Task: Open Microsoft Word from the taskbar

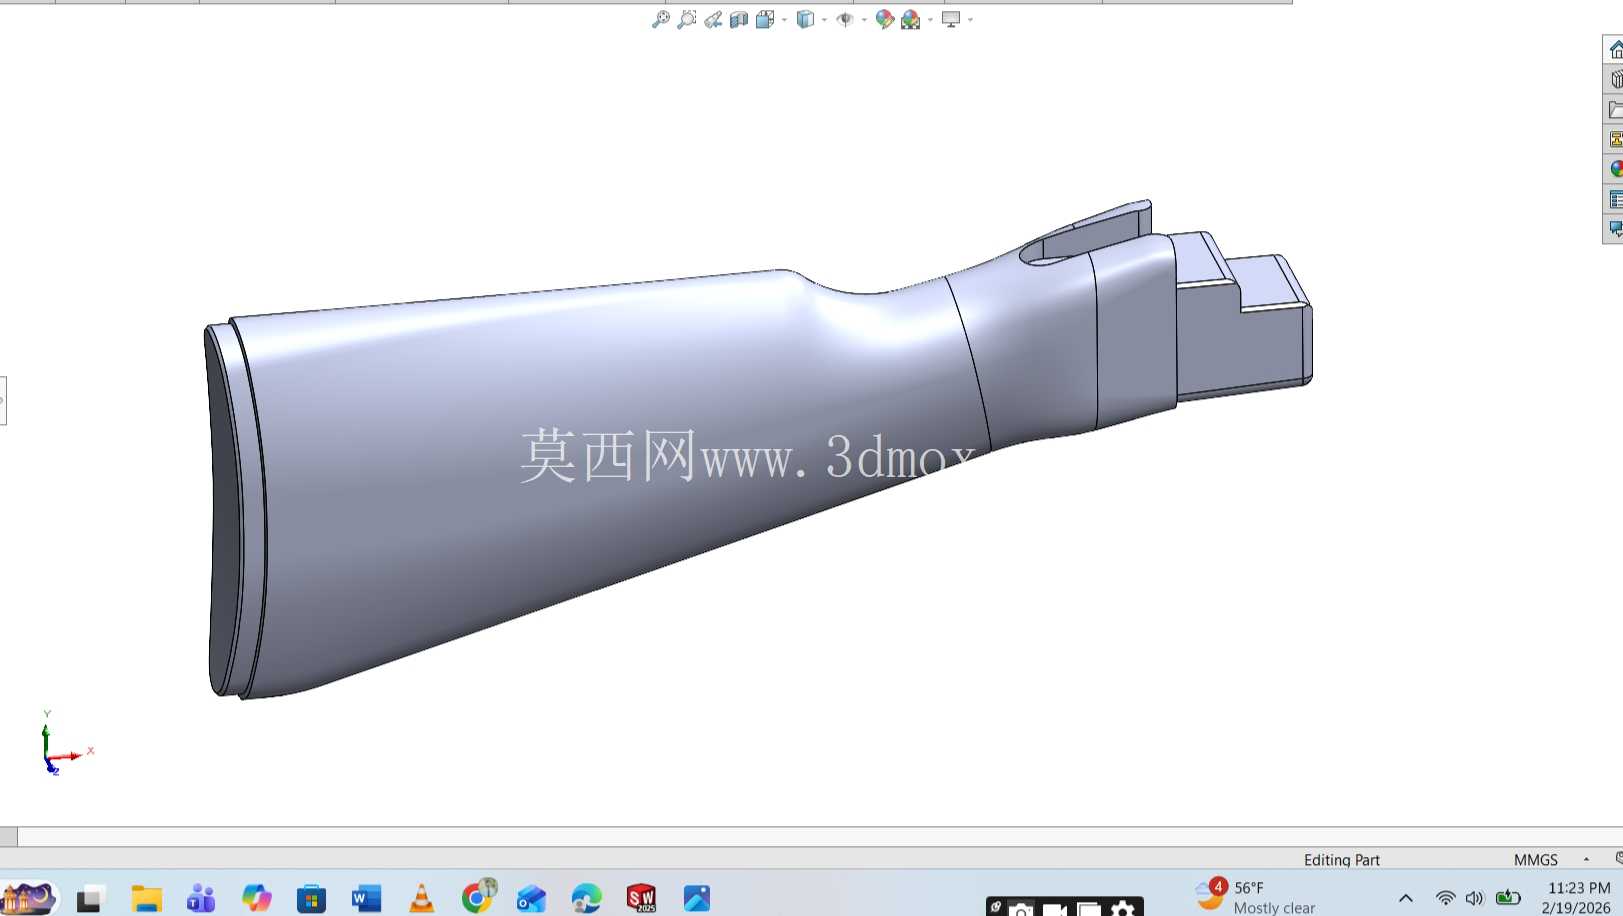Action: coord(366,898)
